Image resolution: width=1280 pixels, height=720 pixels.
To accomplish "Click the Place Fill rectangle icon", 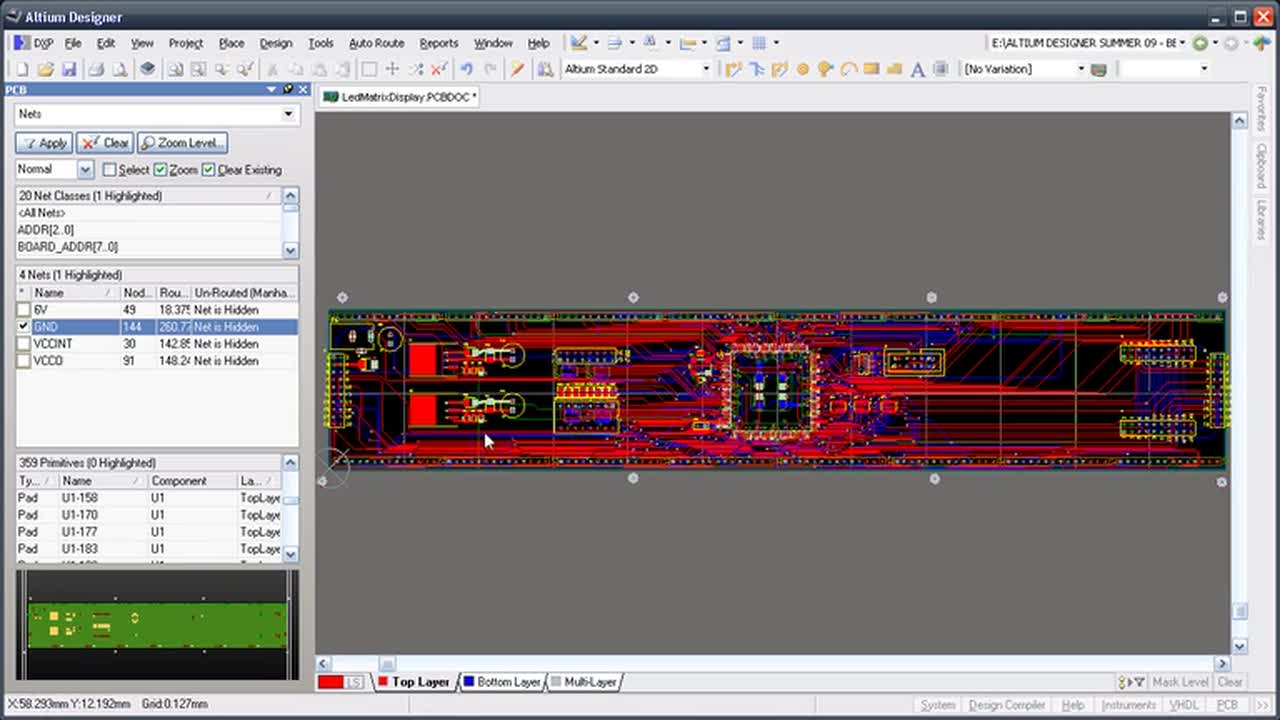I will click(x=871, y=69).
